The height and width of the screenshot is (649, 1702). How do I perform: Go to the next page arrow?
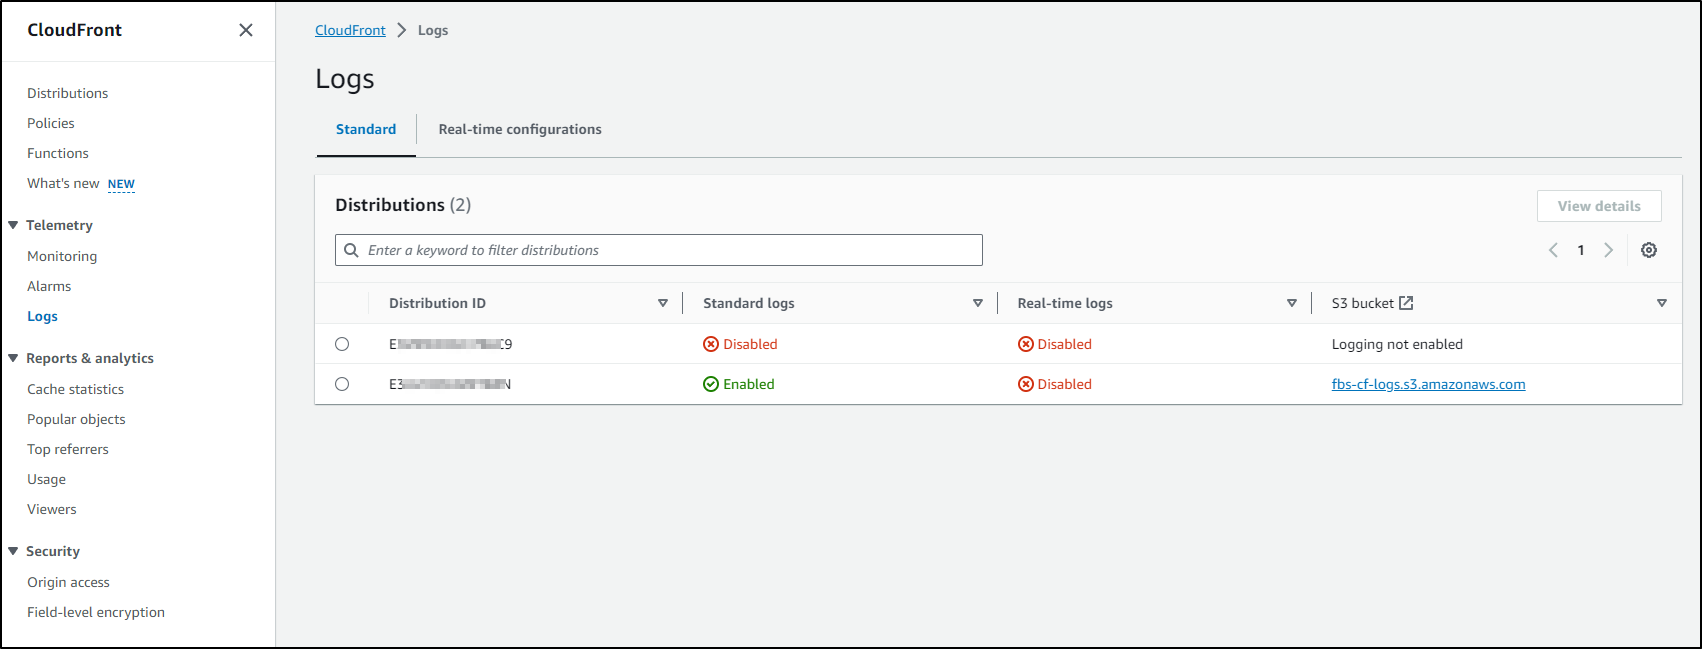1608,250
